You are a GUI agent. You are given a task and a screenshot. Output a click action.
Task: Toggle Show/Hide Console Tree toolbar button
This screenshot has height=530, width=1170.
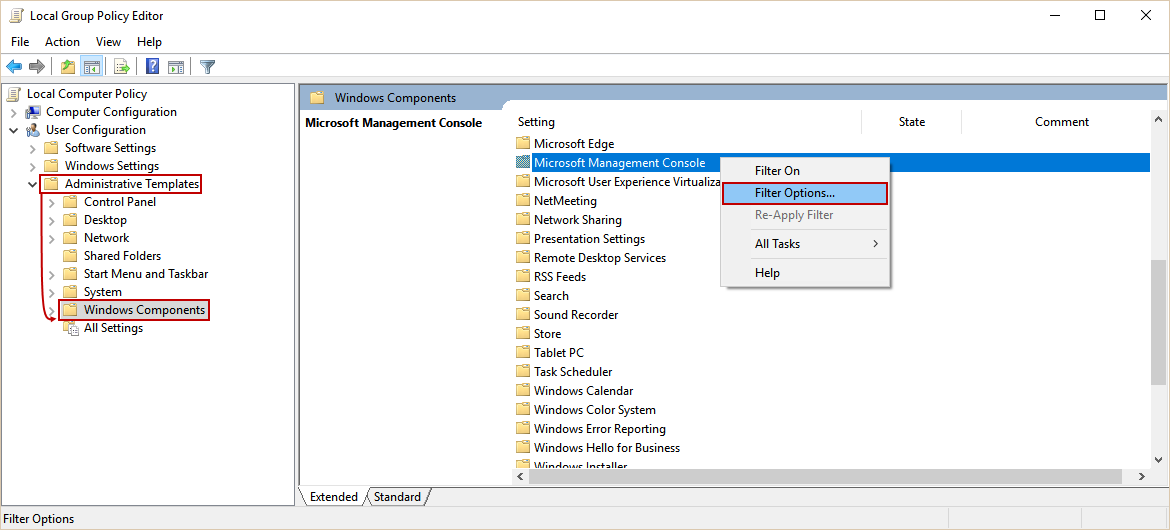(x=92, y=67)
